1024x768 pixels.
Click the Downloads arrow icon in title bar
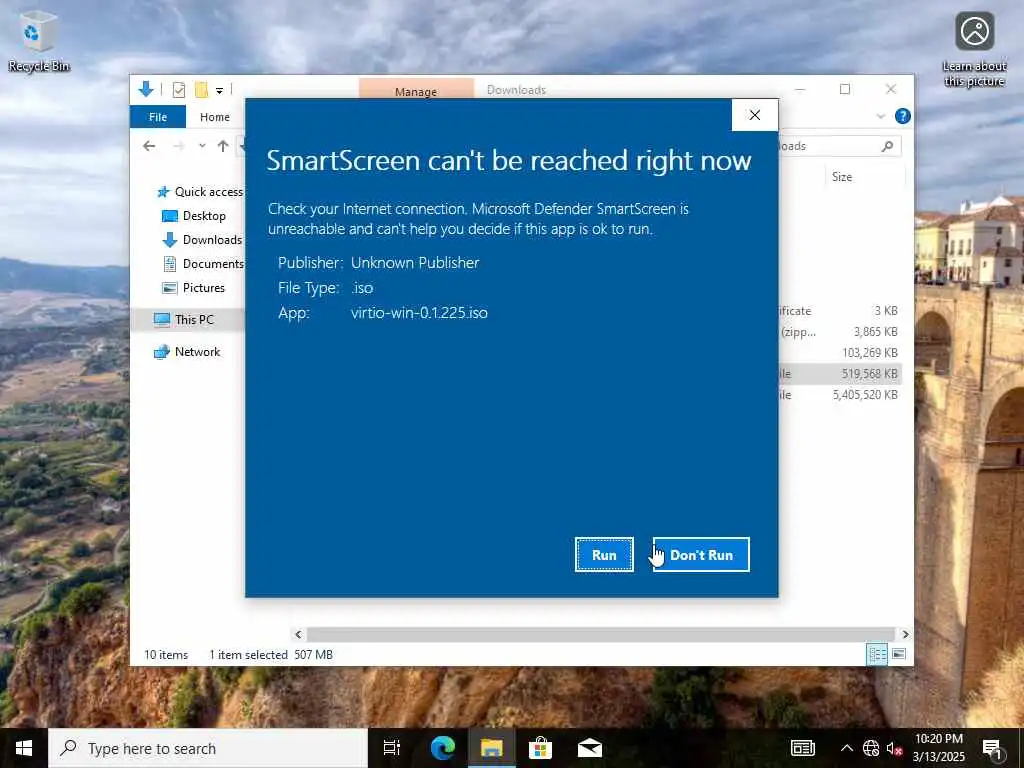146,89
